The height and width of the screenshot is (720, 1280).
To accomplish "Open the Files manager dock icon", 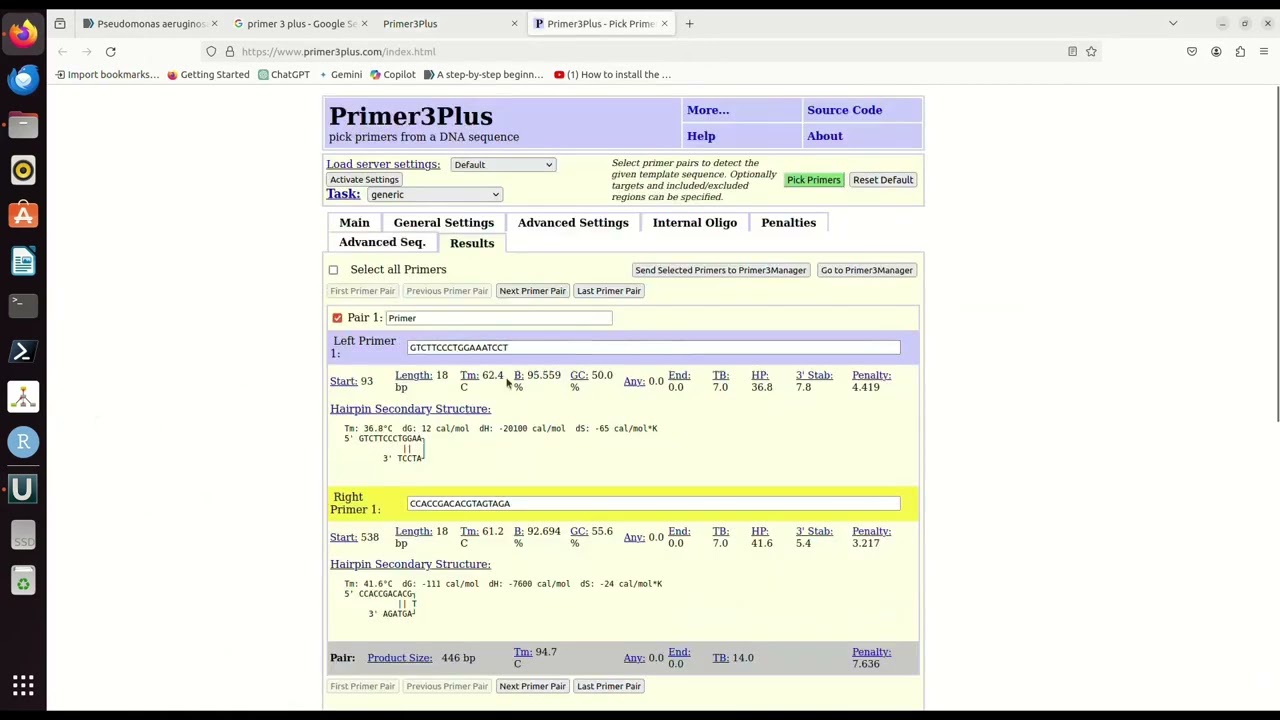I will pyautogui.click(x=23, y=125).
